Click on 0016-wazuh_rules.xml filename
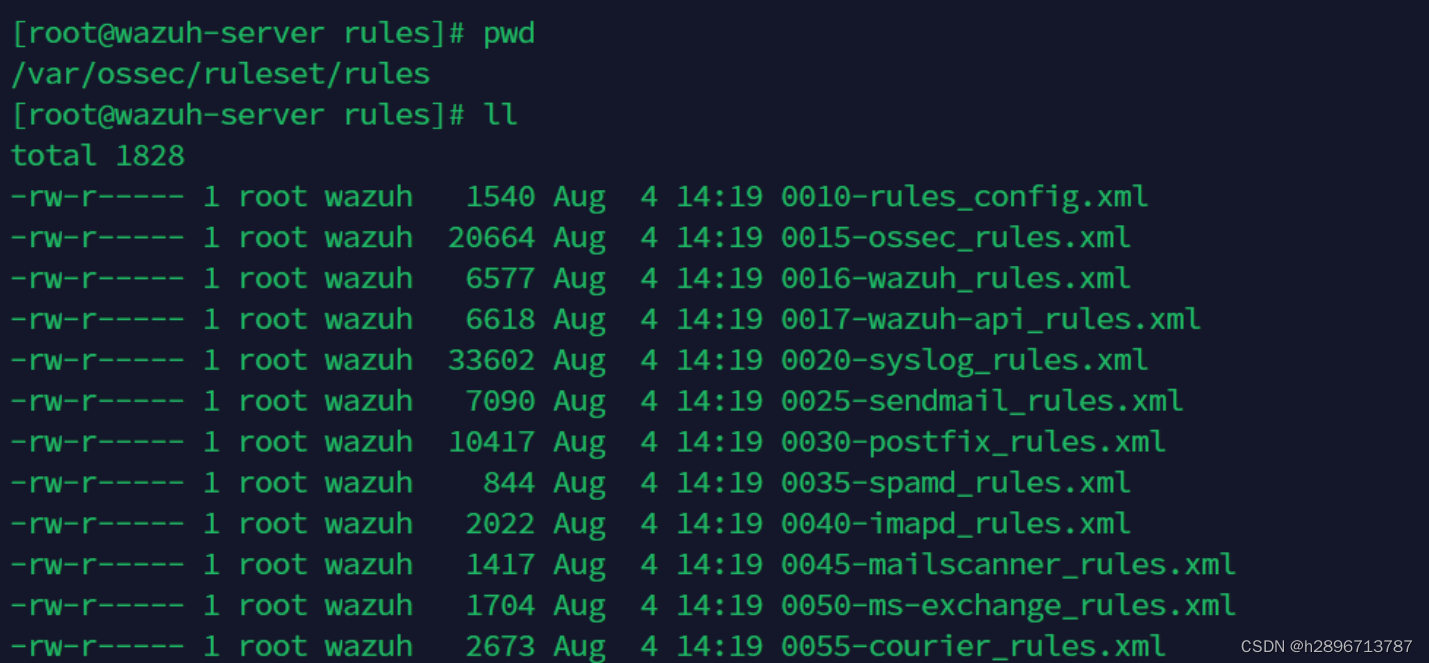 pyautogui.click(x=955, y=279)
